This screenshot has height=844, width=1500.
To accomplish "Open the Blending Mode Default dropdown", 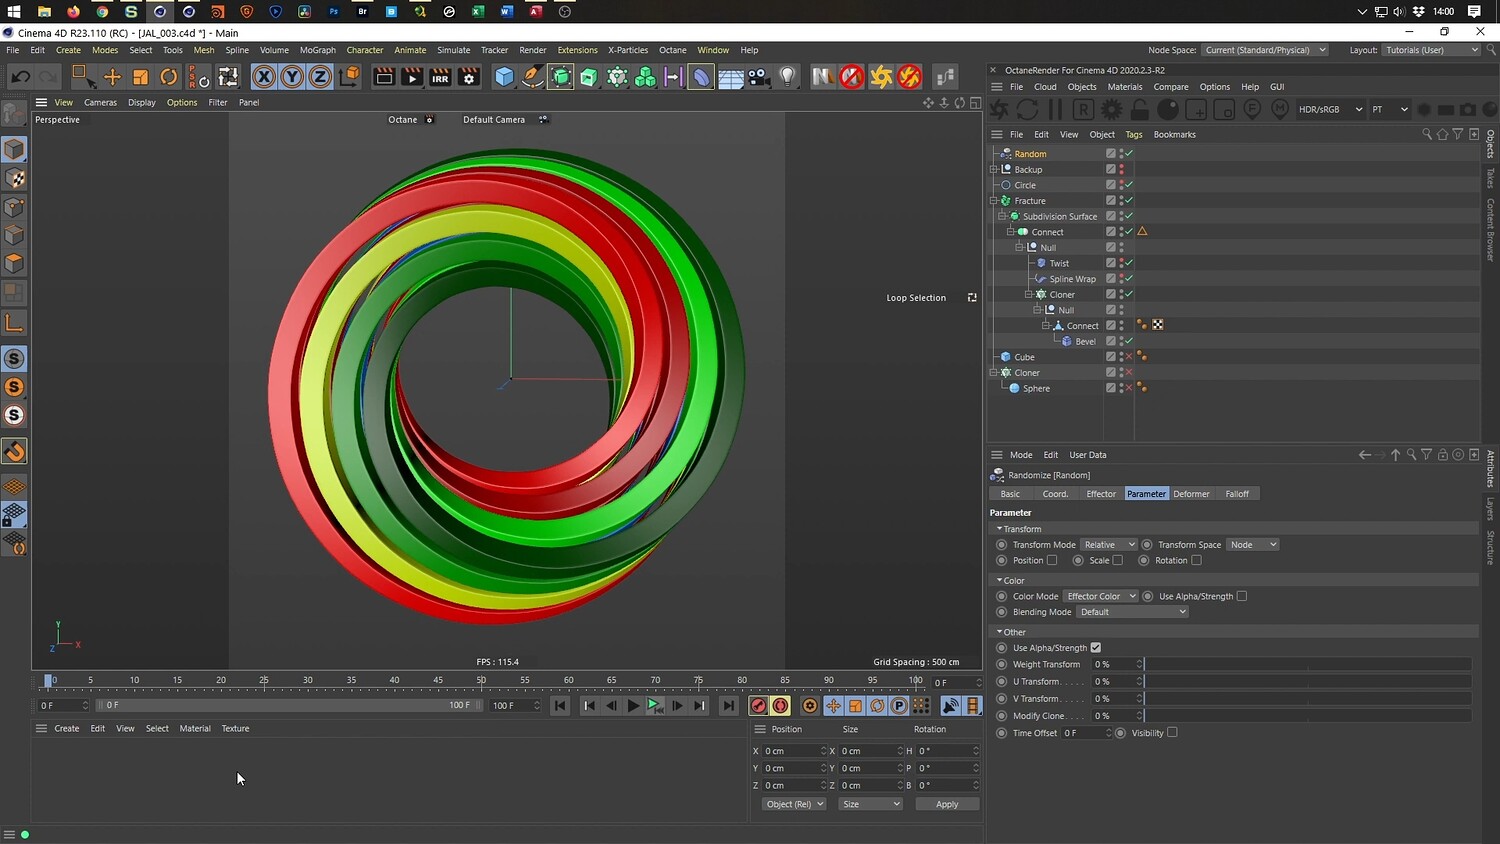I will 1132,612.
